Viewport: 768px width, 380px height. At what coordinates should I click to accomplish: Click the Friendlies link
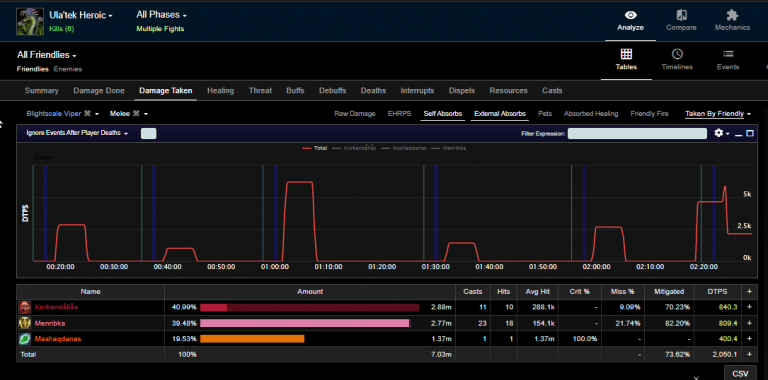33,69
